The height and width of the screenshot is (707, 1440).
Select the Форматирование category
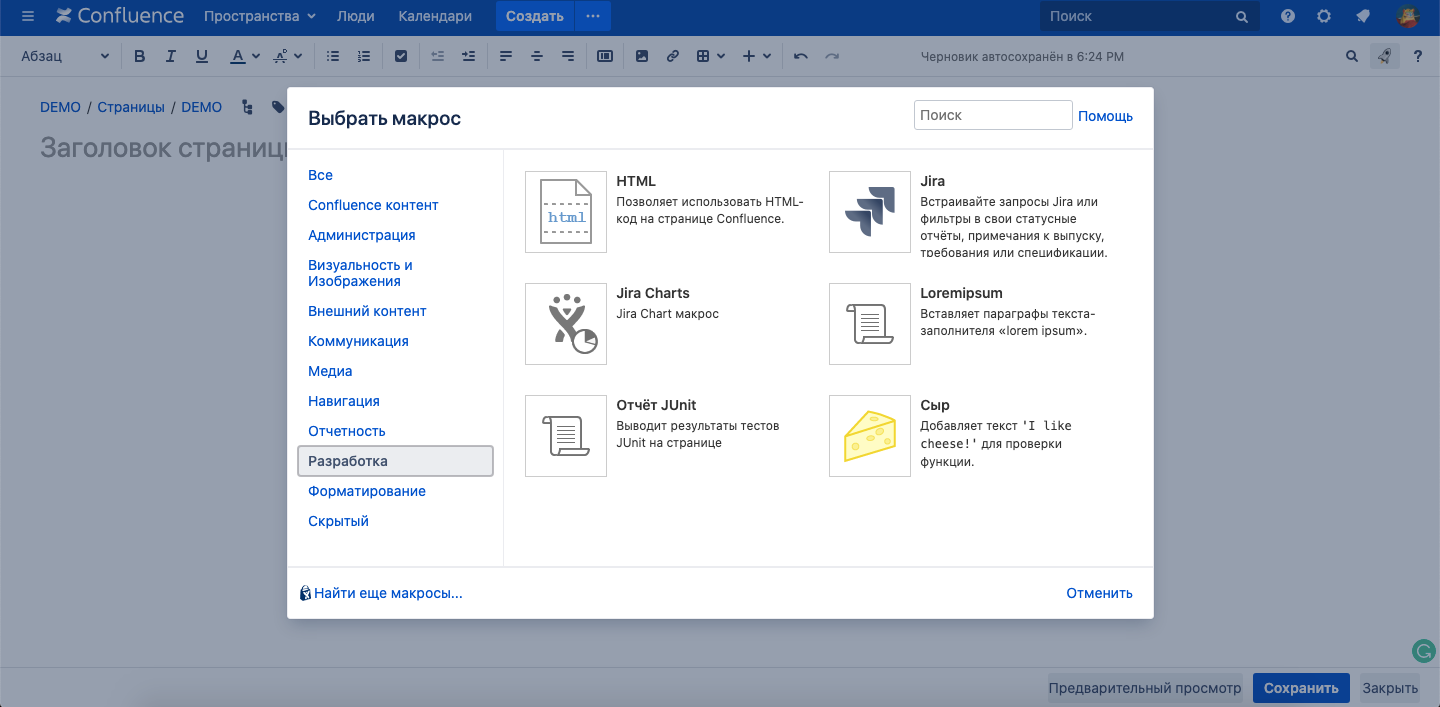(x=367, y=491)
